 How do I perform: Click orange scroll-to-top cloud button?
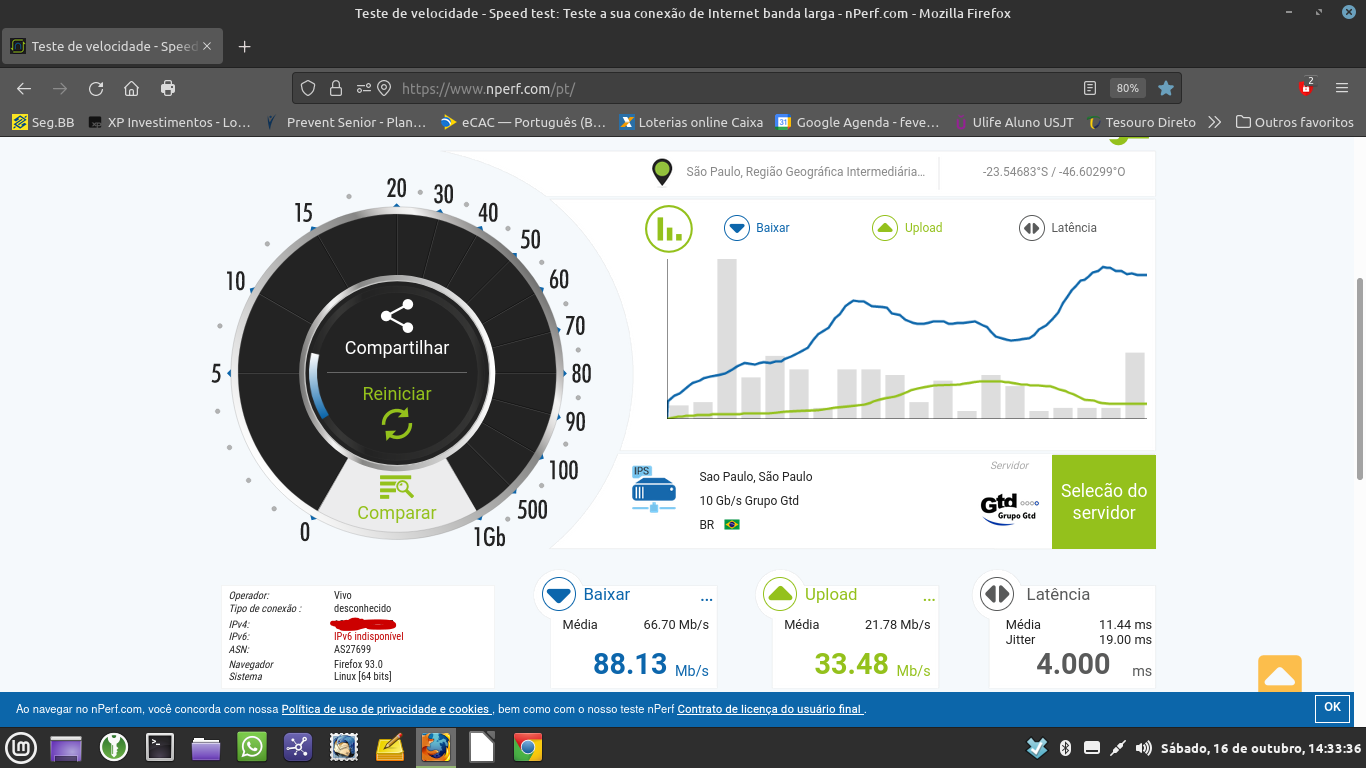(1279, 675)
